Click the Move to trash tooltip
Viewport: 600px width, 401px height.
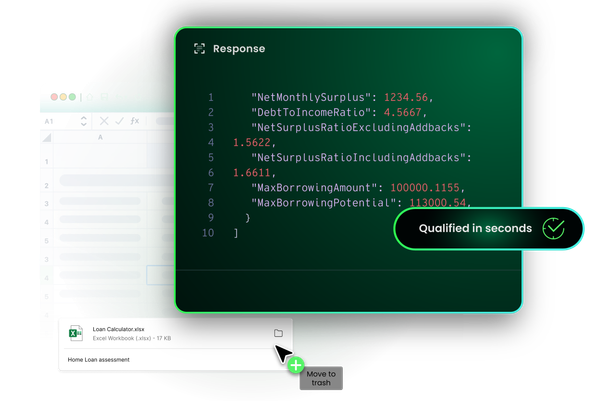(321, 378)
